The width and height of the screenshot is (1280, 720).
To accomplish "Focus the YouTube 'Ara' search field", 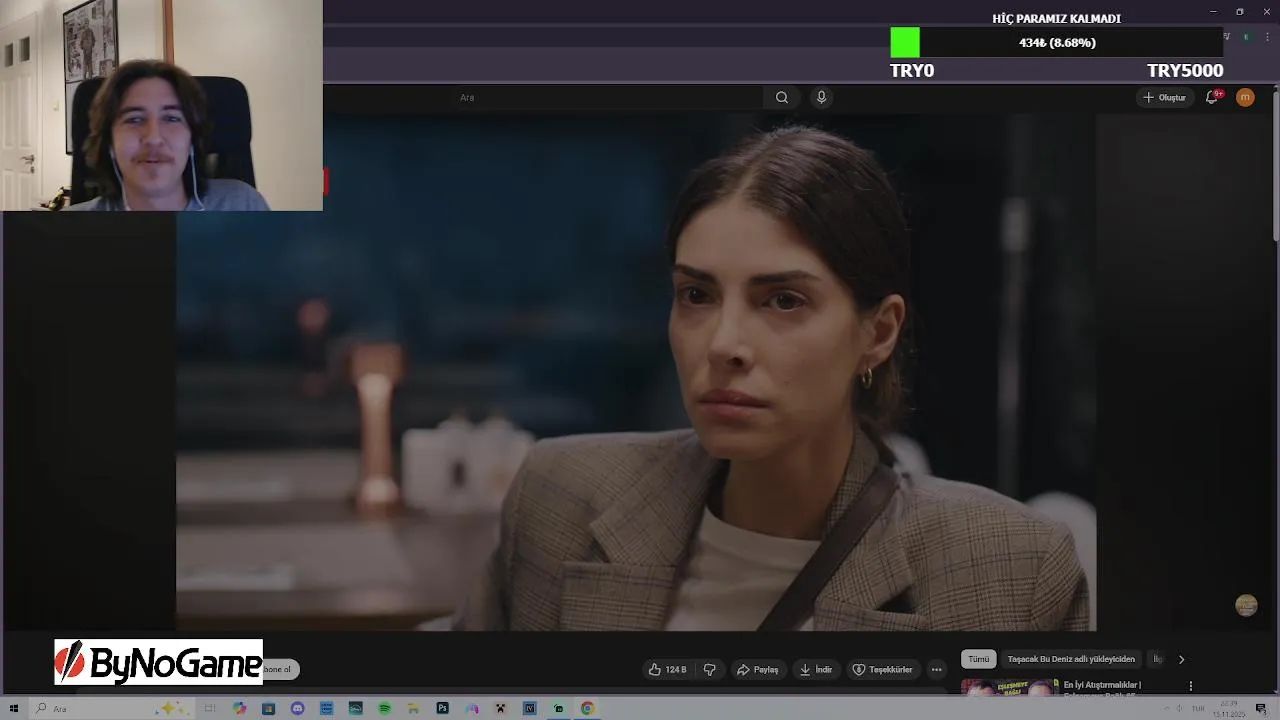I will (x=610, y=97).
